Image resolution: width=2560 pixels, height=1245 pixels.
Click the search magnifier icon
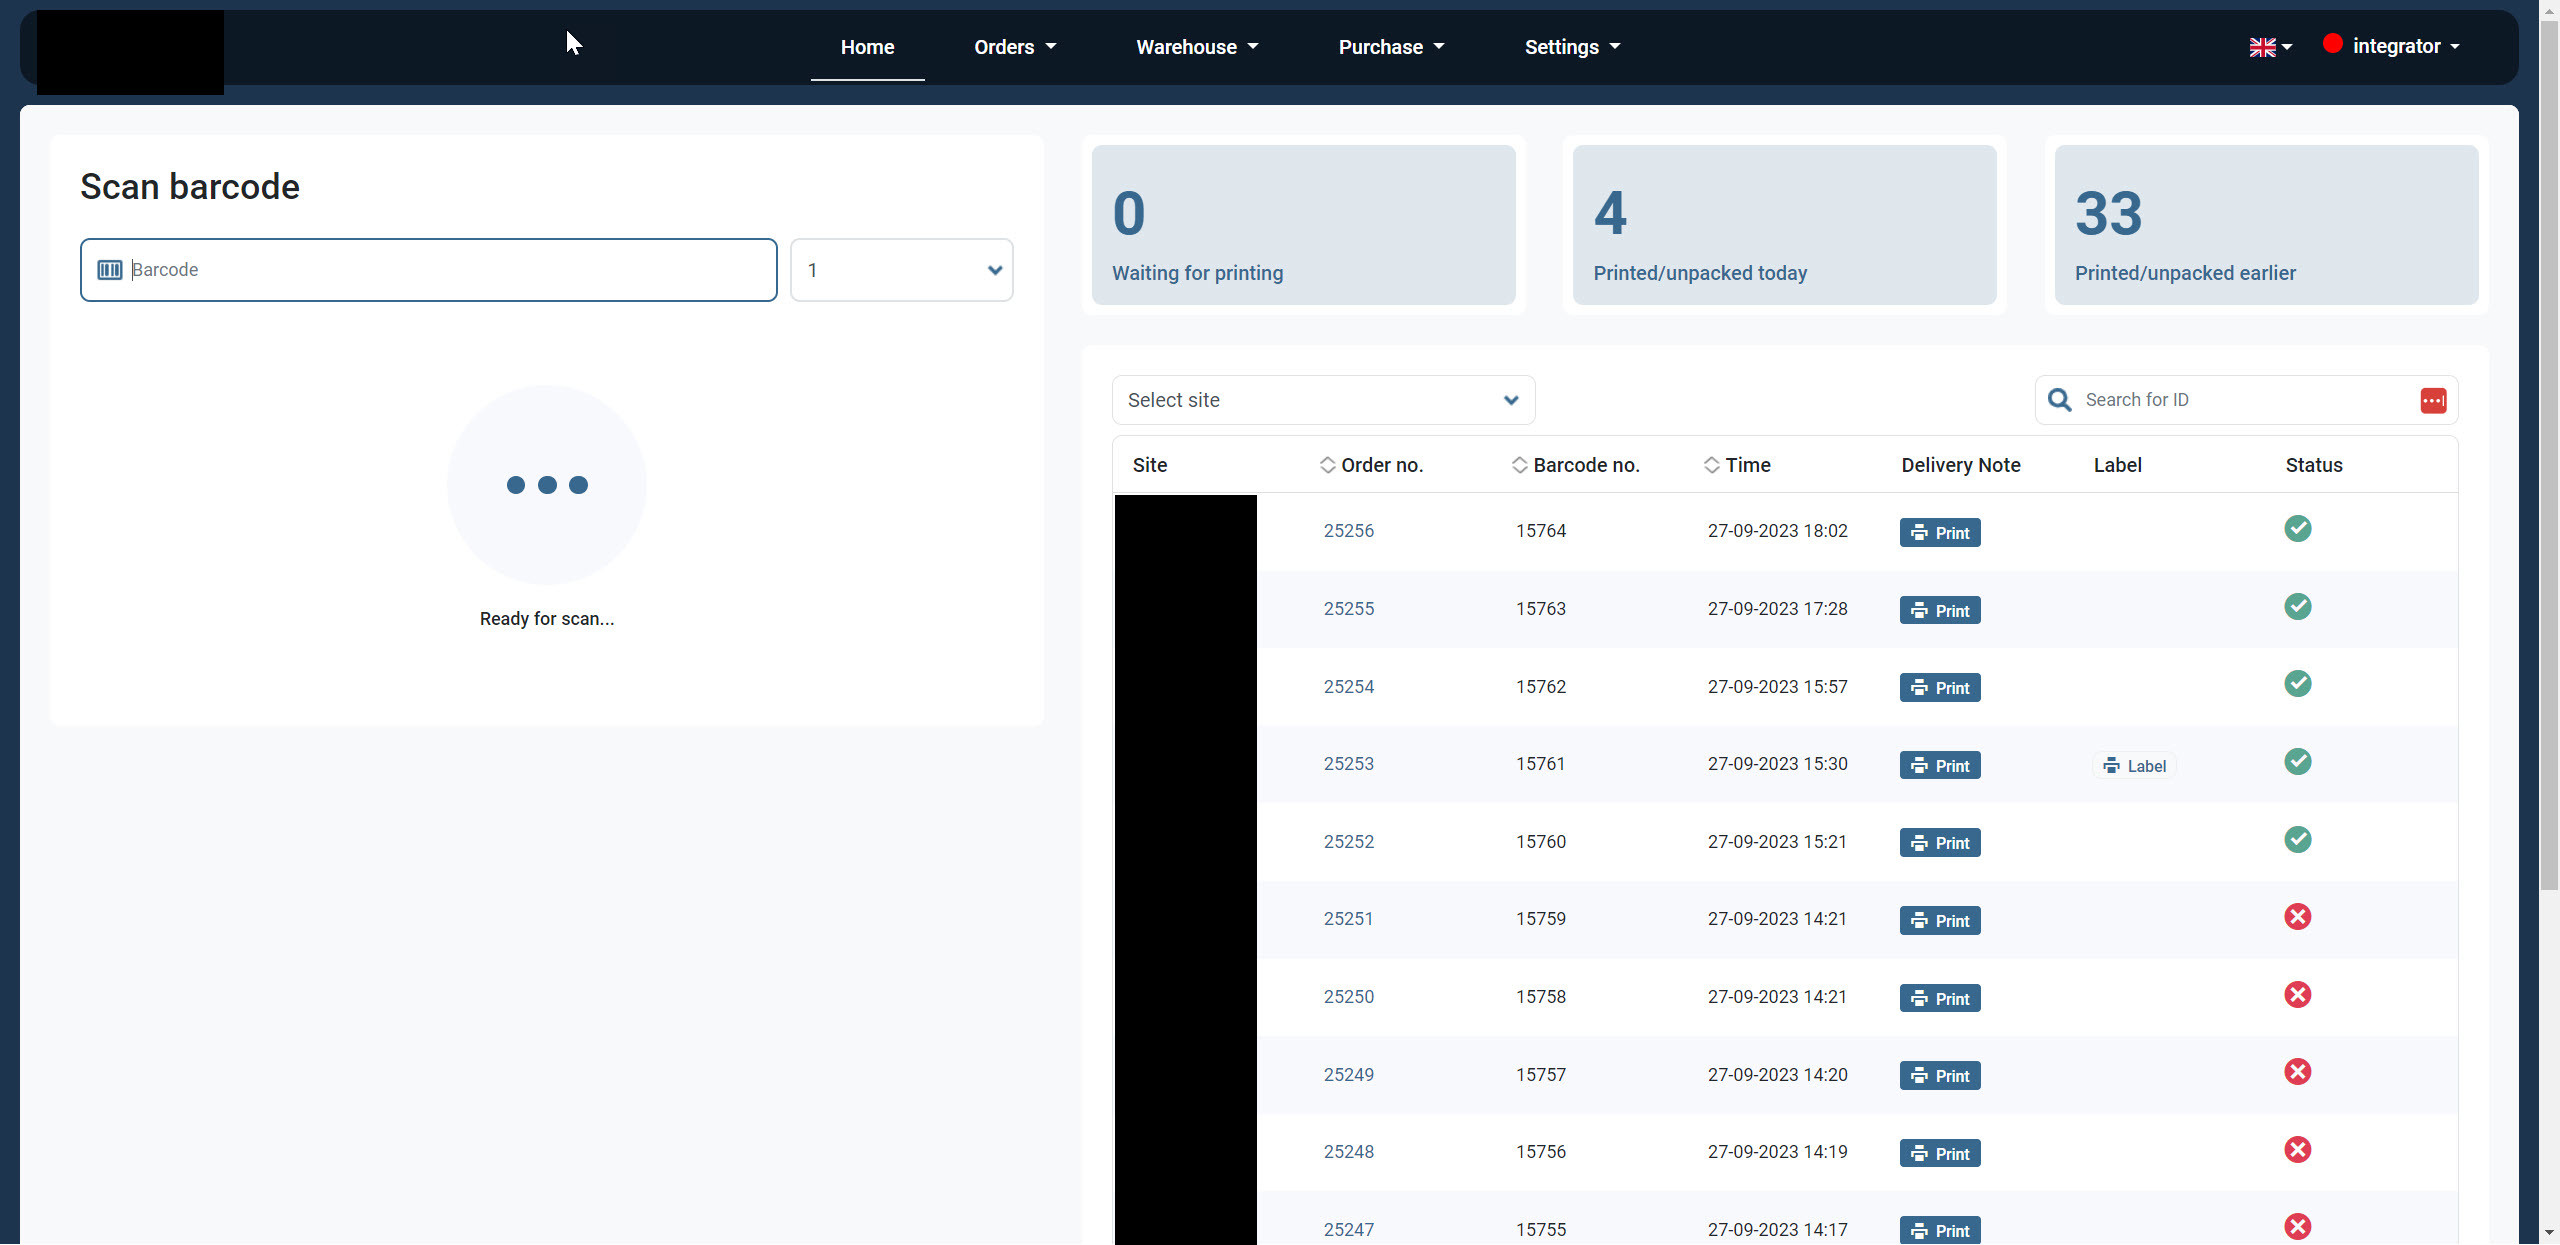pos(2059,400)
